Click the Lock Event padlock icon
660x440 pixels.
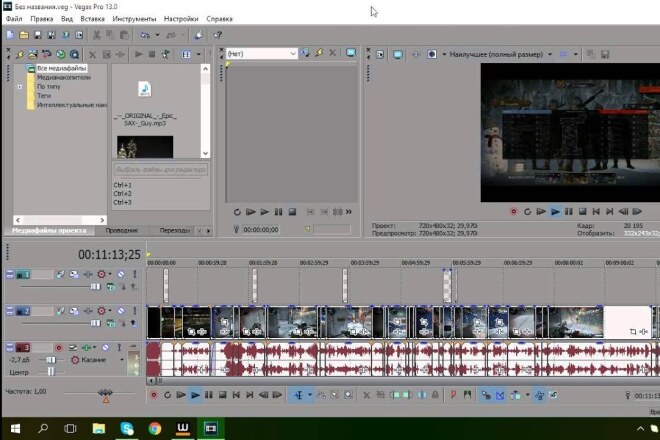[435, 395]
